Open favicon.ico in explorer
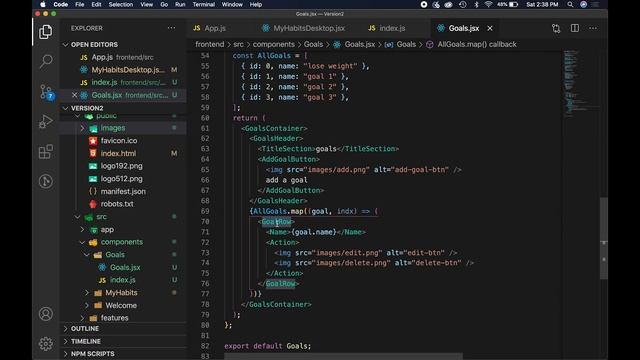 (119, 141)
